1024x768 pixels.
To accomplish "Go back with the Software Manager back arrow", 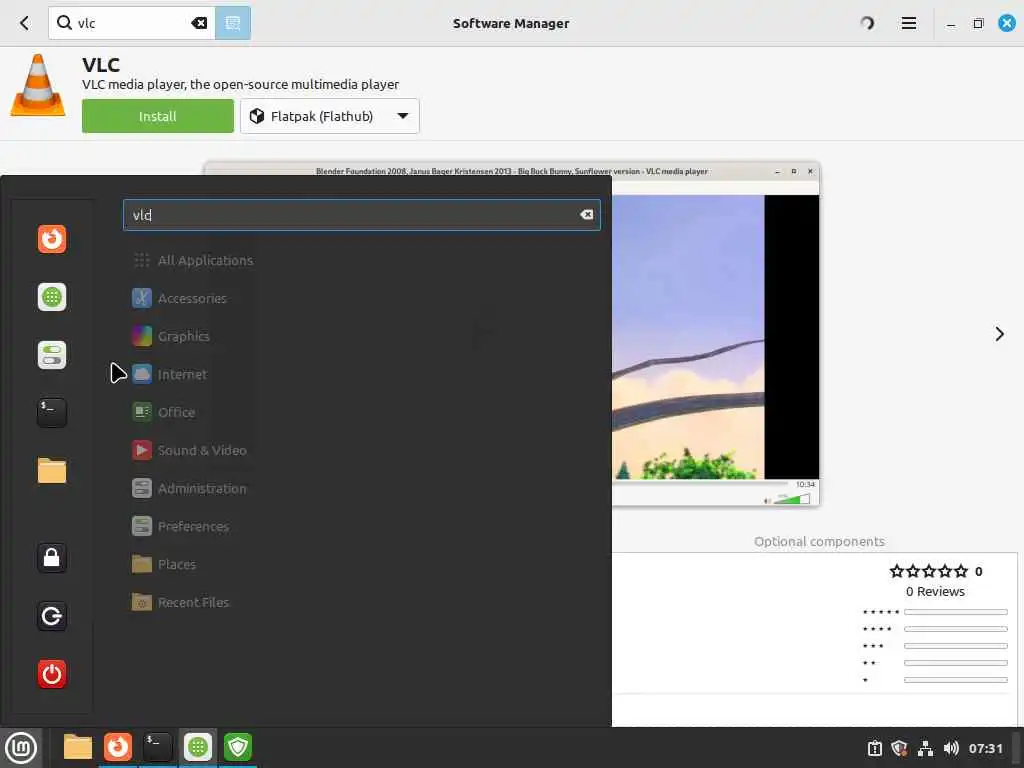I will (x=24, y=24).
